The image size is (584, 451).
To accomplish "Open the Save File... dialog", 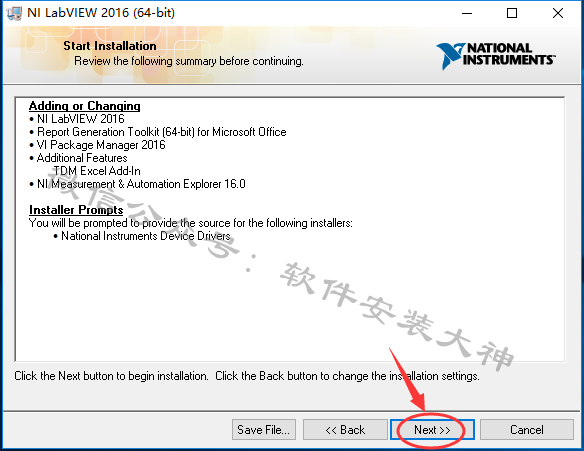I will coord(264,430).
